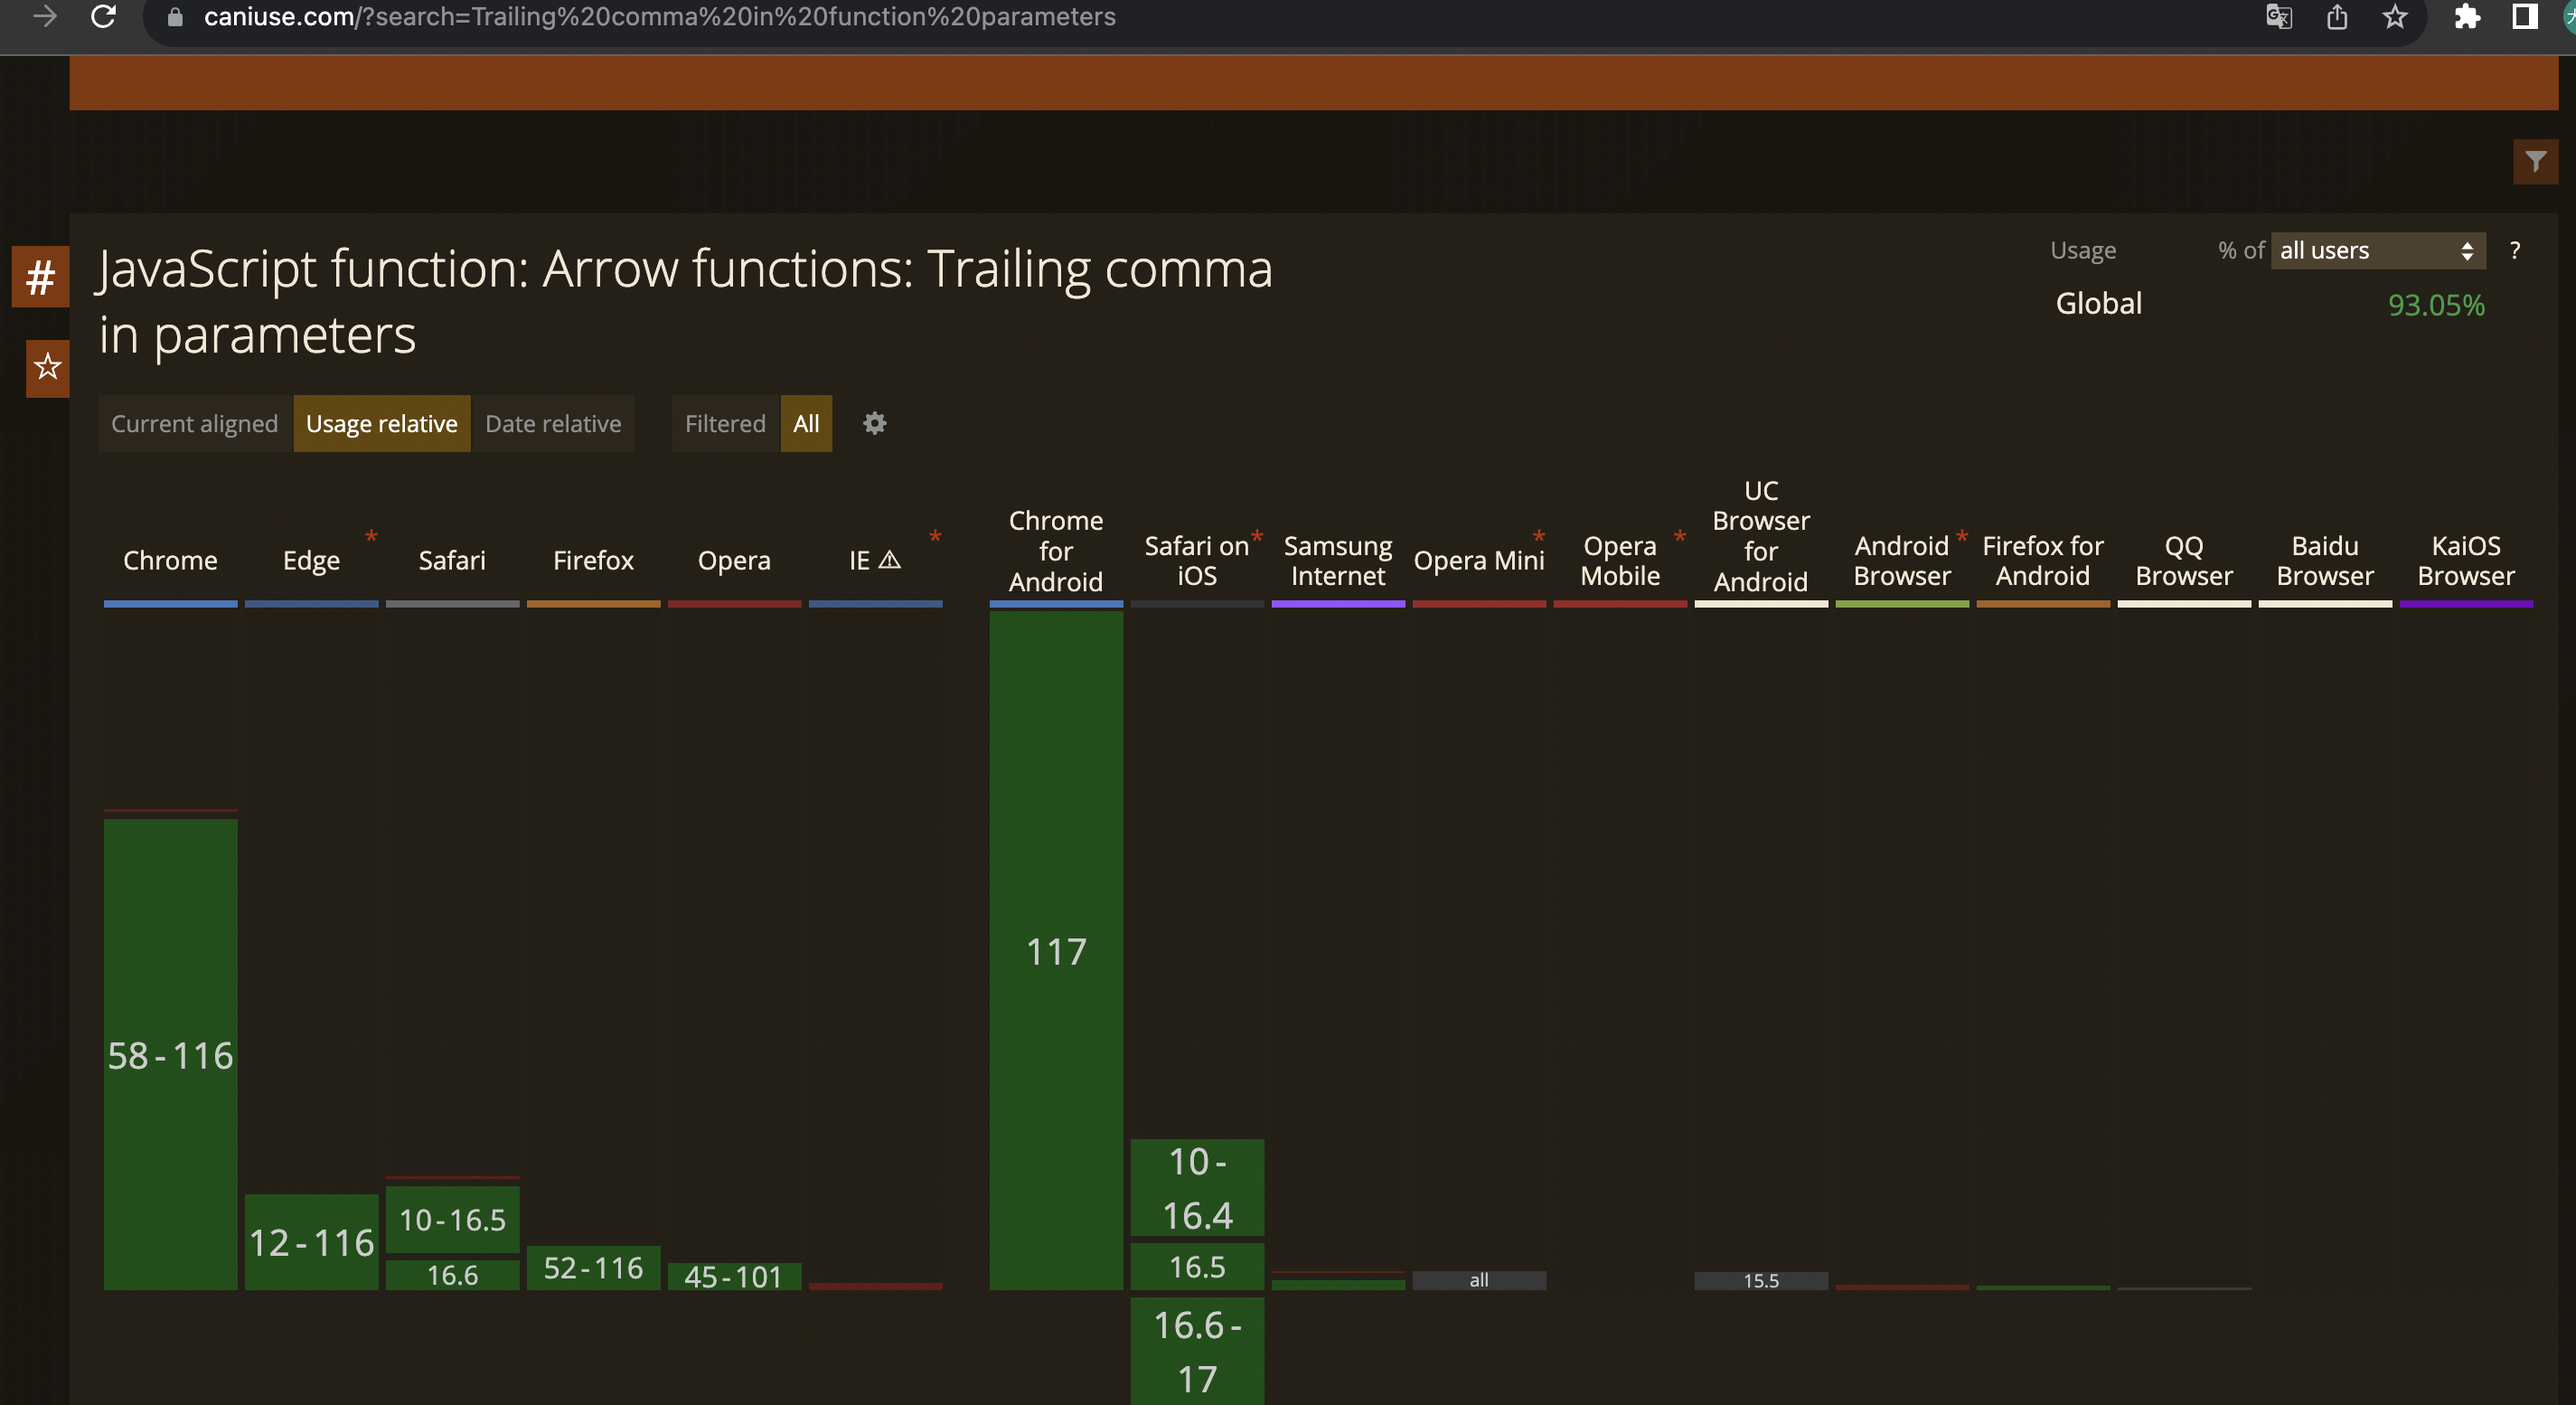2576x1405 pixels.
Task: Open the all users dropdown
Action: pyautogui.click(x=2376, y=250)
